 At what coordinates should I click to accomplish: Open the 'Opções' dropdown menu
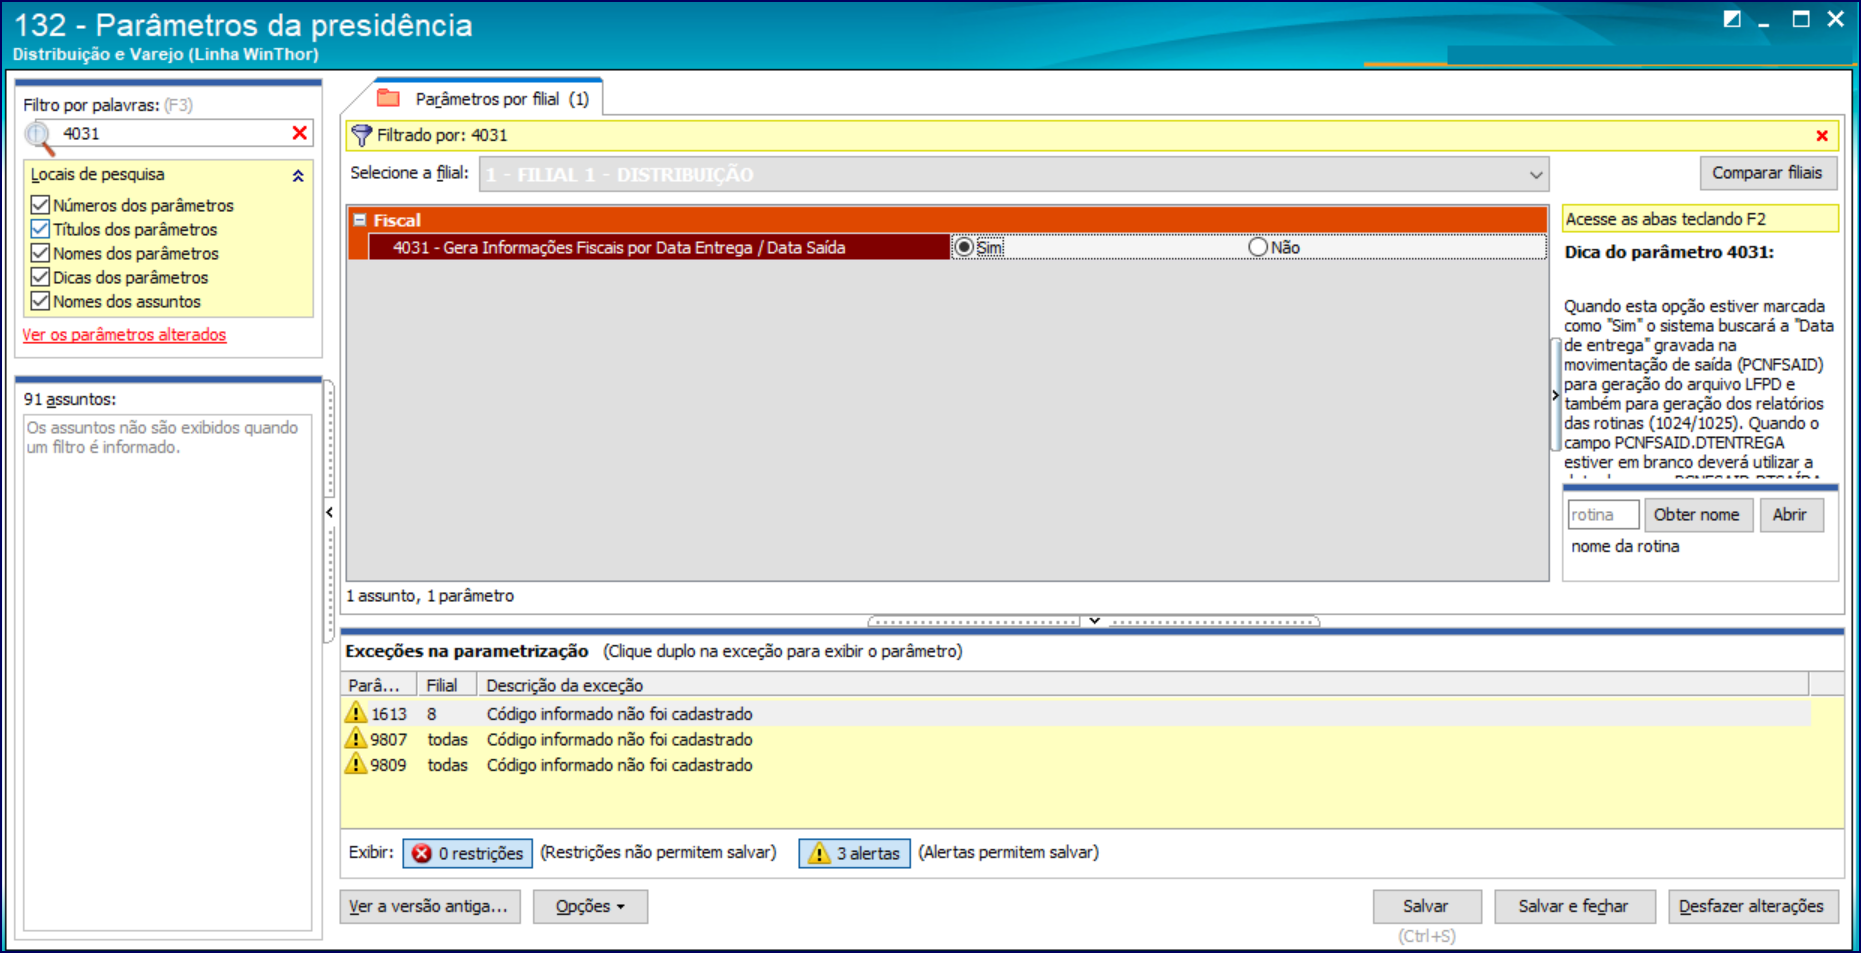590,906
